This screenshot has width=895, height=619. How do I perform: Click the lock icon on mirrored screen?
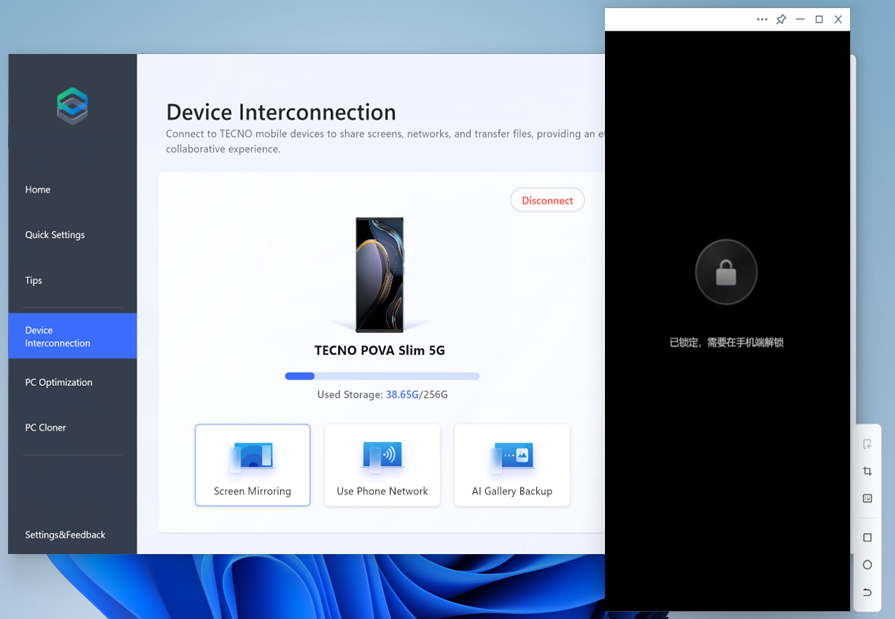pyautogui.click(x=726, y=272)
